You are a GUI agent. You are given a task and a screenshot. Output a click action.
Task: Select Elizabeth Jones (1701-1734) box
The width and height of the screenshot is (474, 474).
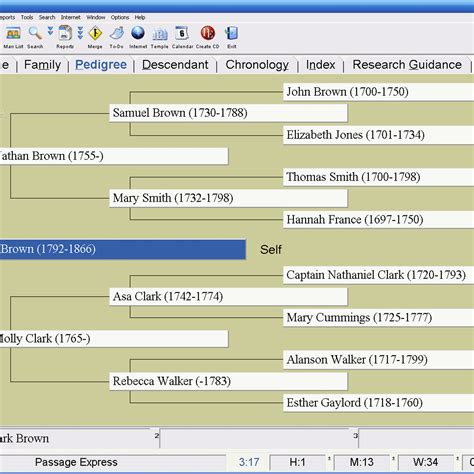click(x=379, y=135)
